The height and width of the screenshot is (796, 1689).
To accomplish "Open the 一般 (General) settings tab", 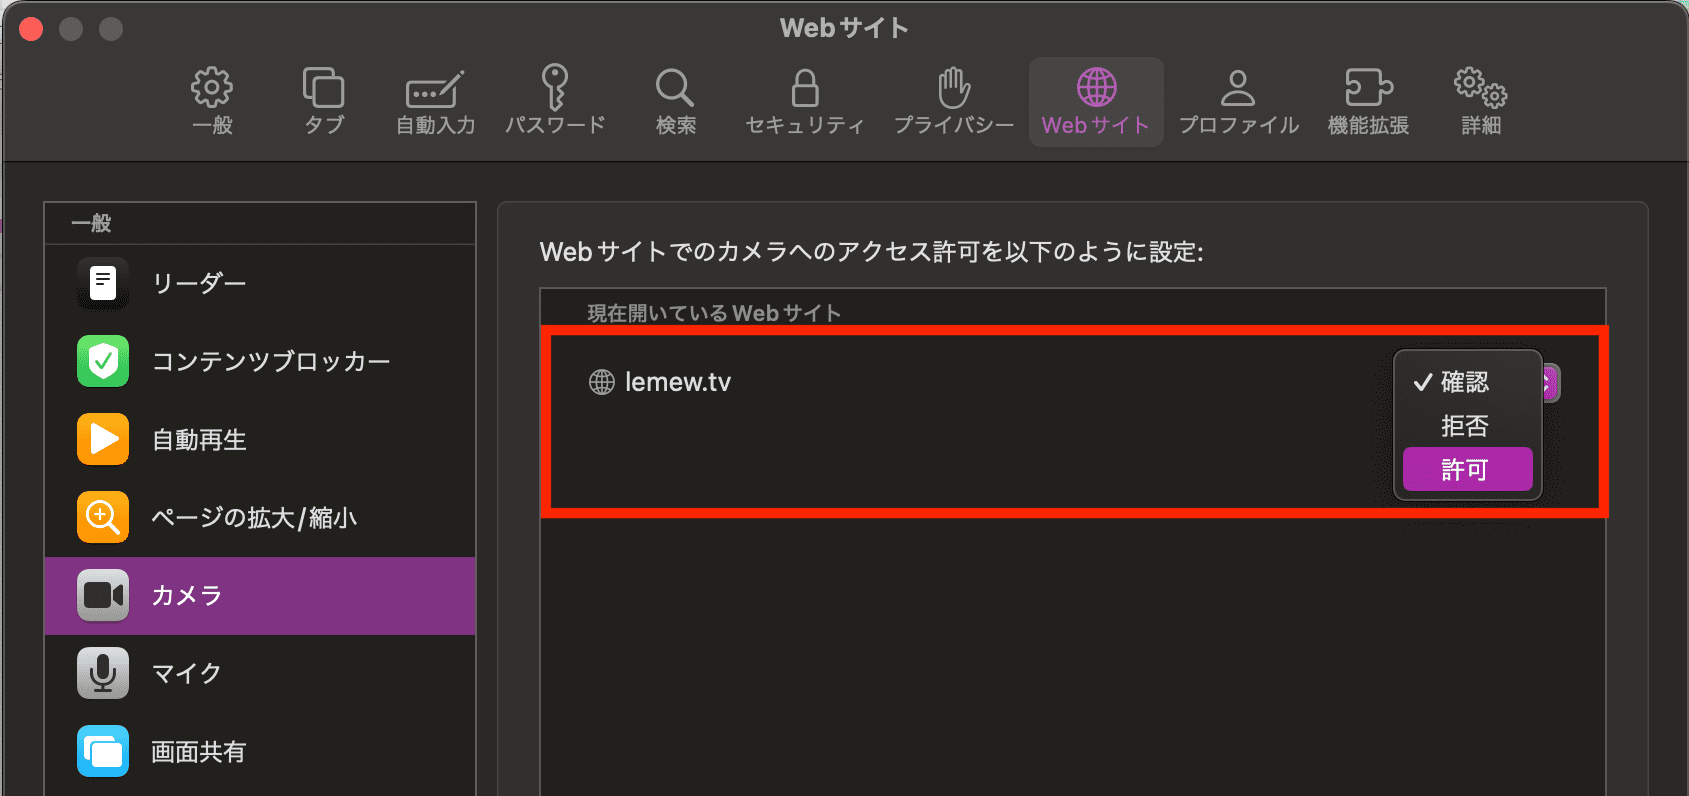I will pos(212,101).
